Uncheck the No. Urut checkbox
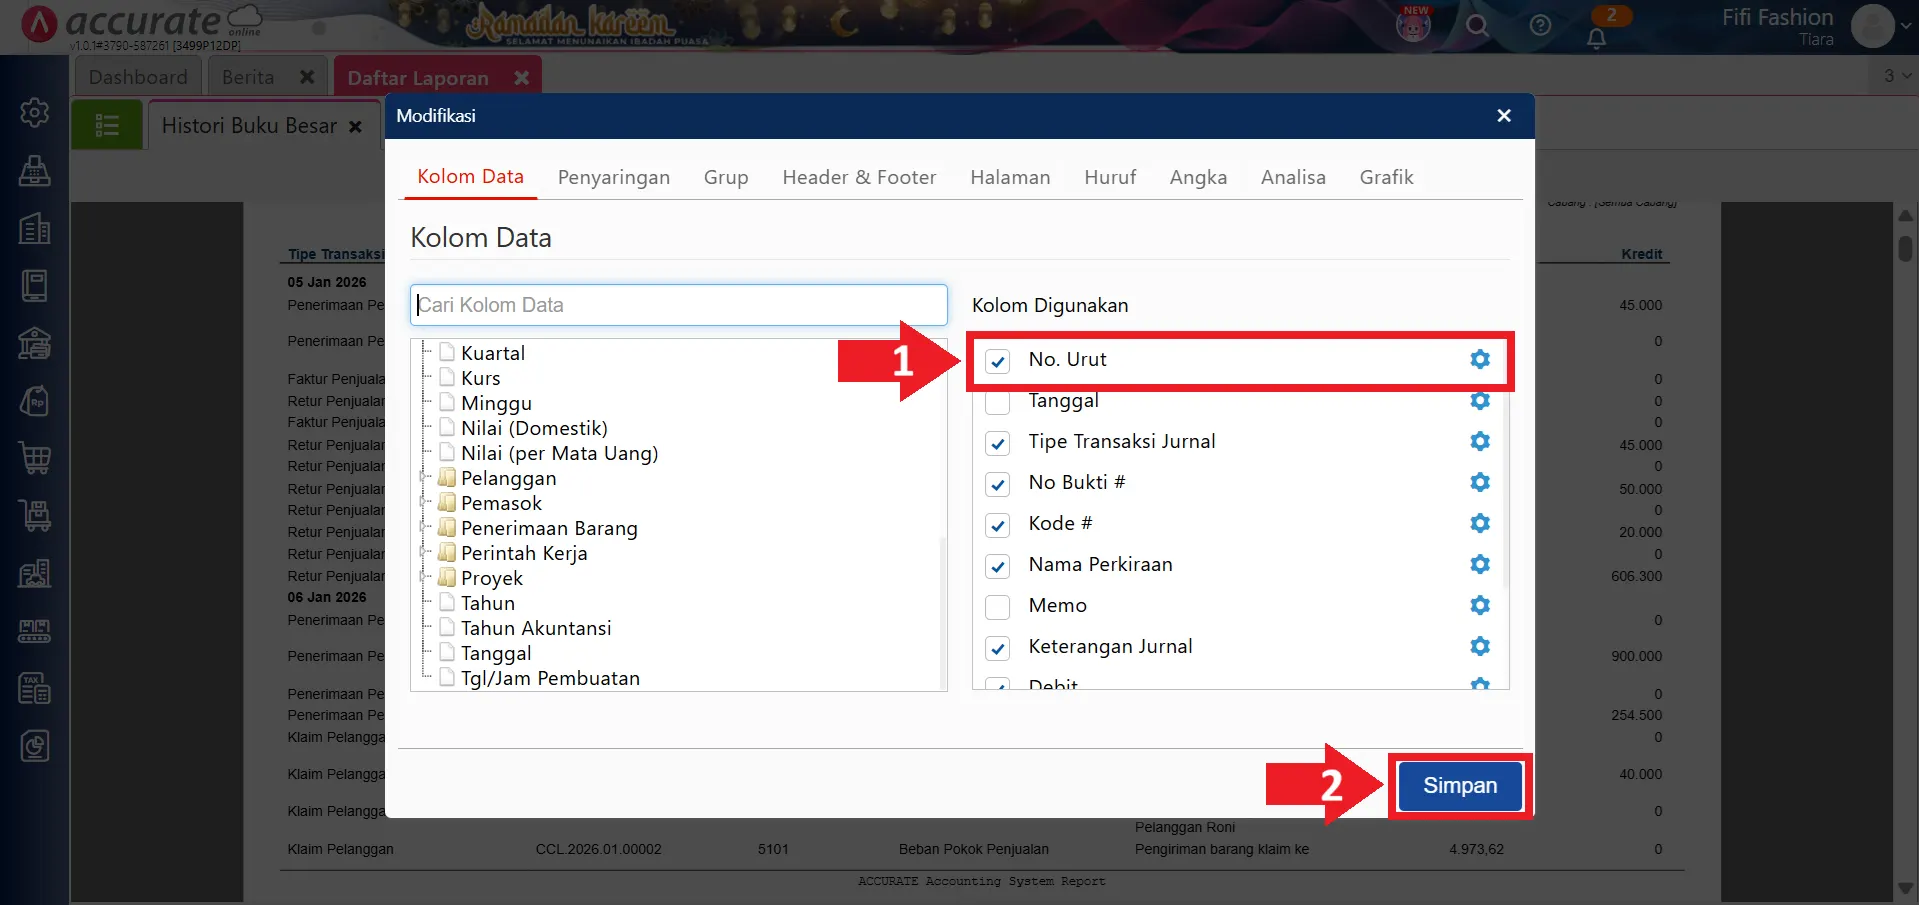This screenshot has height=905, width=1919. coord(997,361)
